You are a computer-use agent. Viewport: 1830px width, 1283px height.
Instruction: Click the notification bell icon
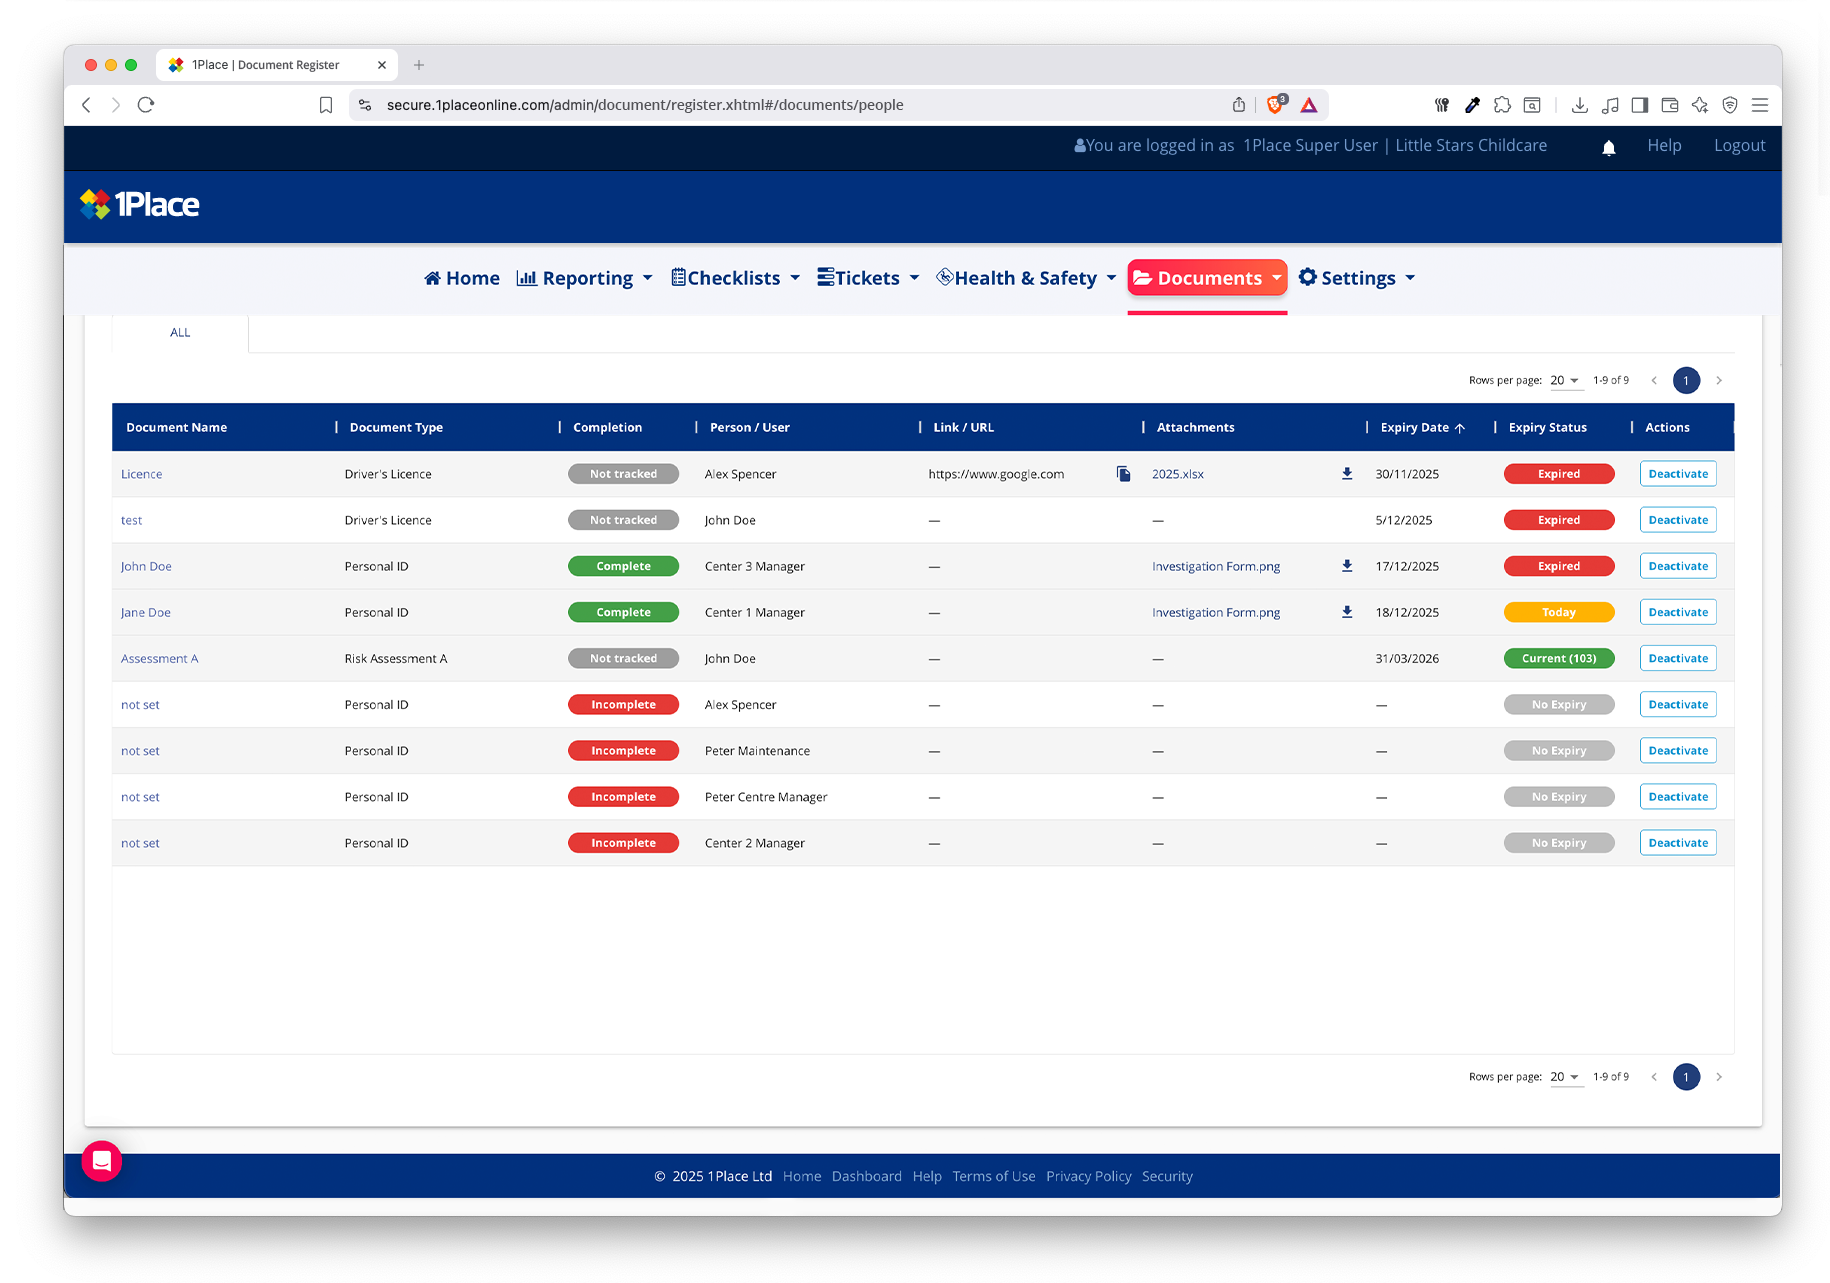click(x=1608, y=147)
